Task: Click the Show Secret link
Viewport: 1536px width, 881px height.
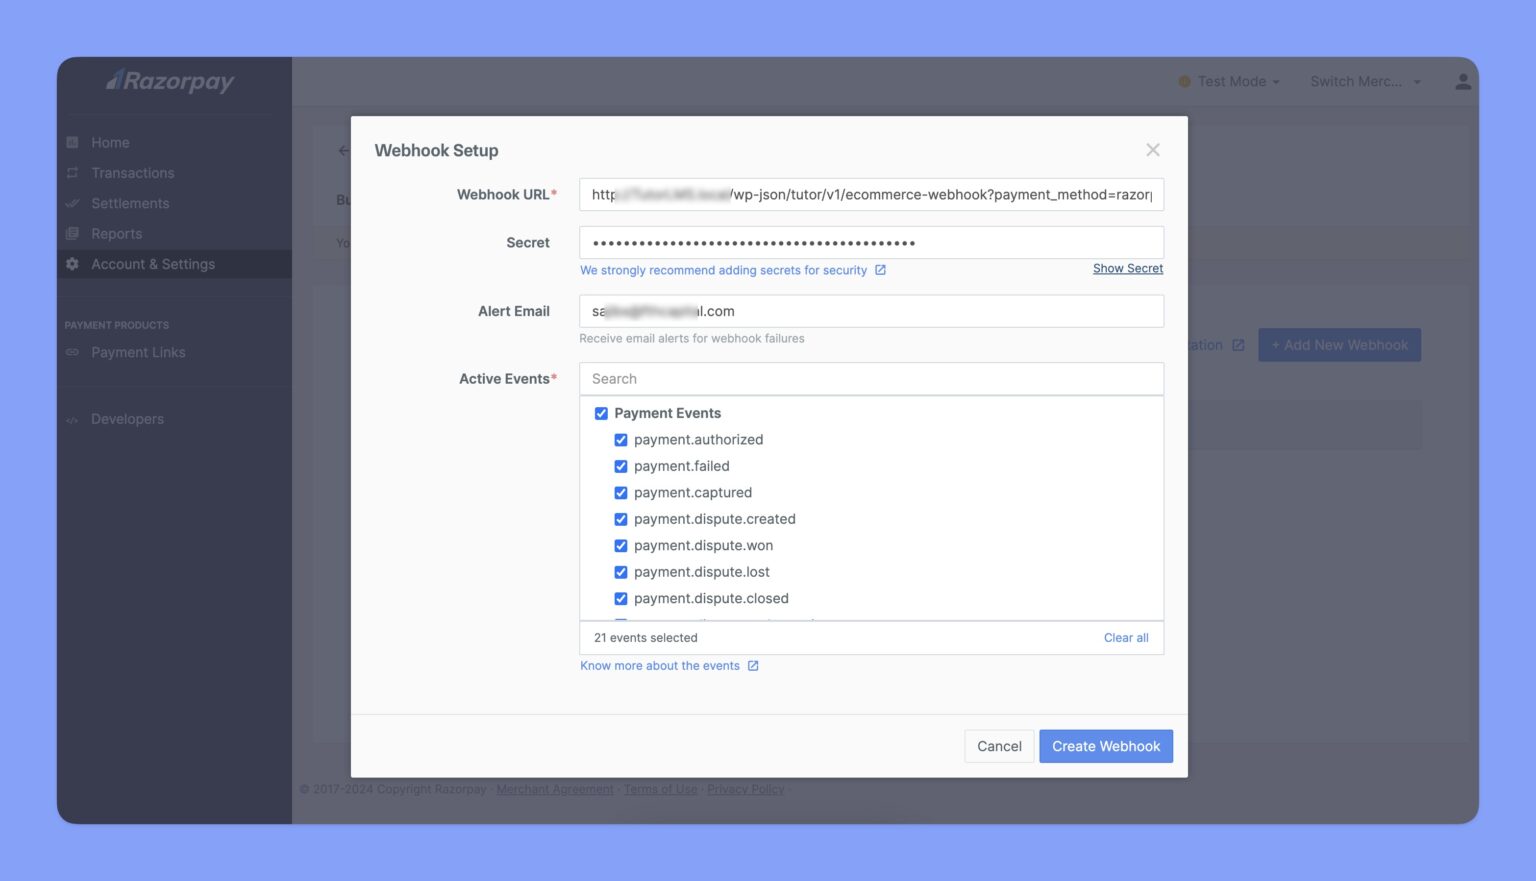Action: click(x=1127, y=269)
